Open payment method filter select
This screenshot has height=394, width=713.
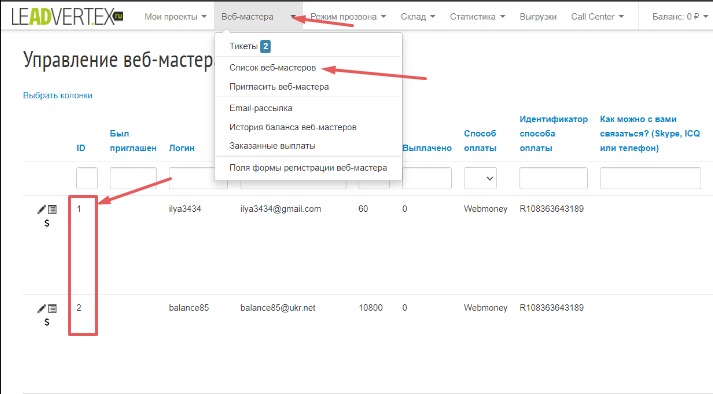[480, 178]
